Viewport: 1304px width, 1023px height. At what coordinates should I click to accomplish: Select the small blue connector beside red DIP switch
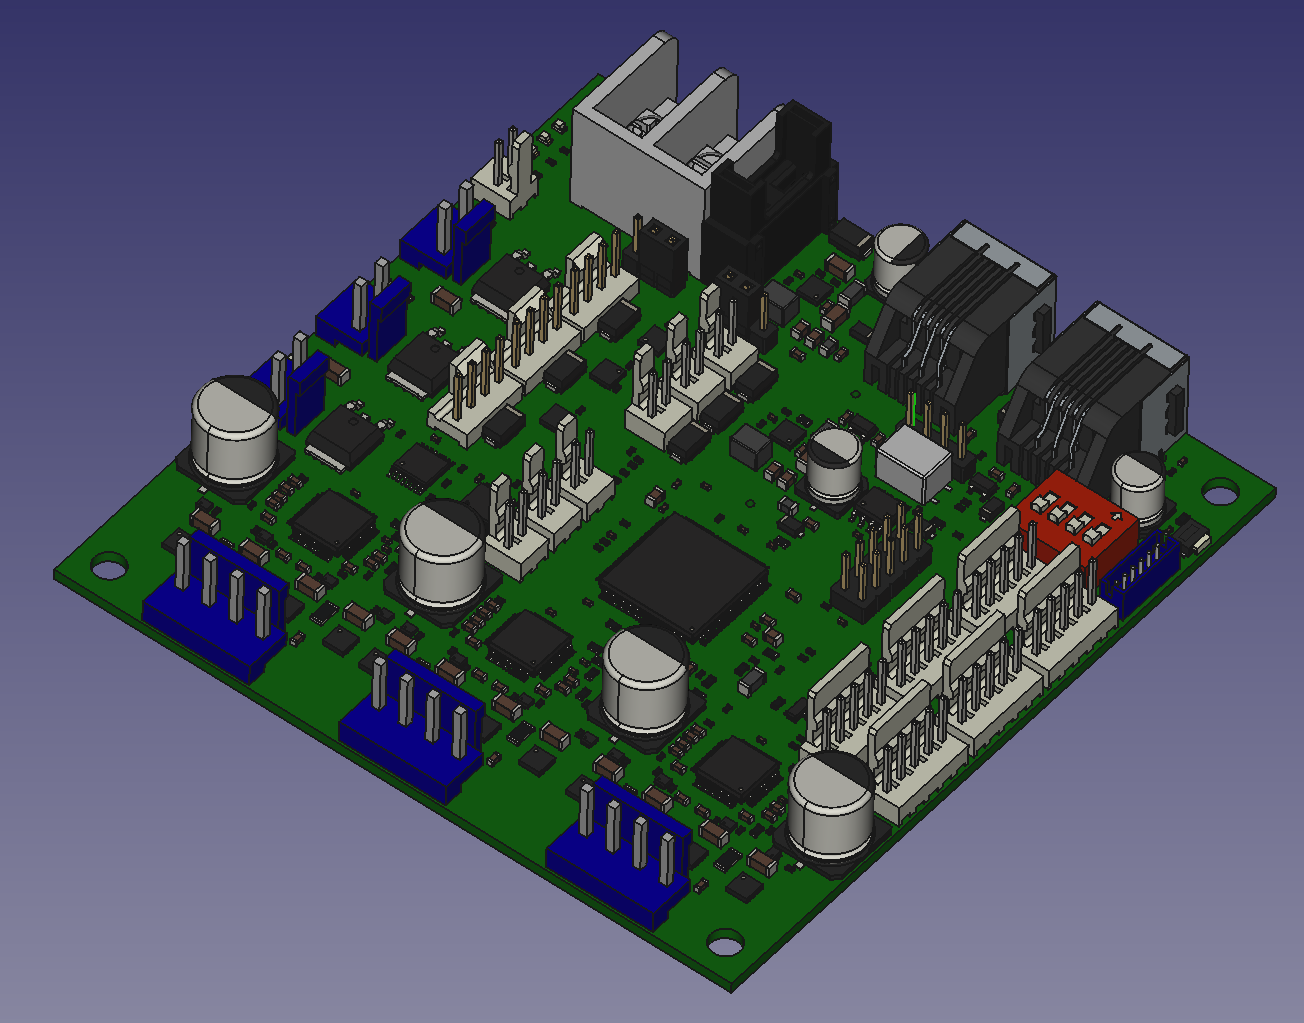[x=1140, y=577]
